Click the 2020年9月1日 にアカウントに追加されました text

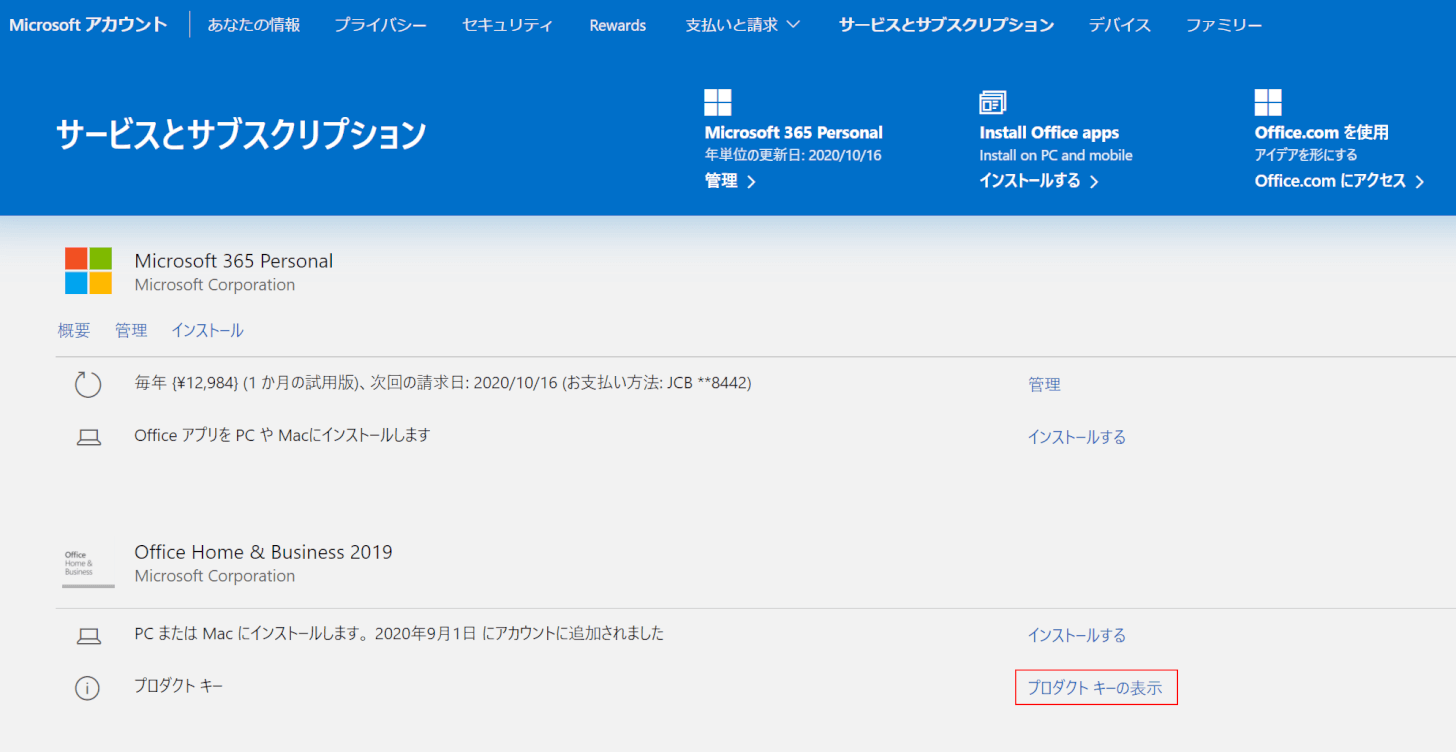[x=519, y=633]
